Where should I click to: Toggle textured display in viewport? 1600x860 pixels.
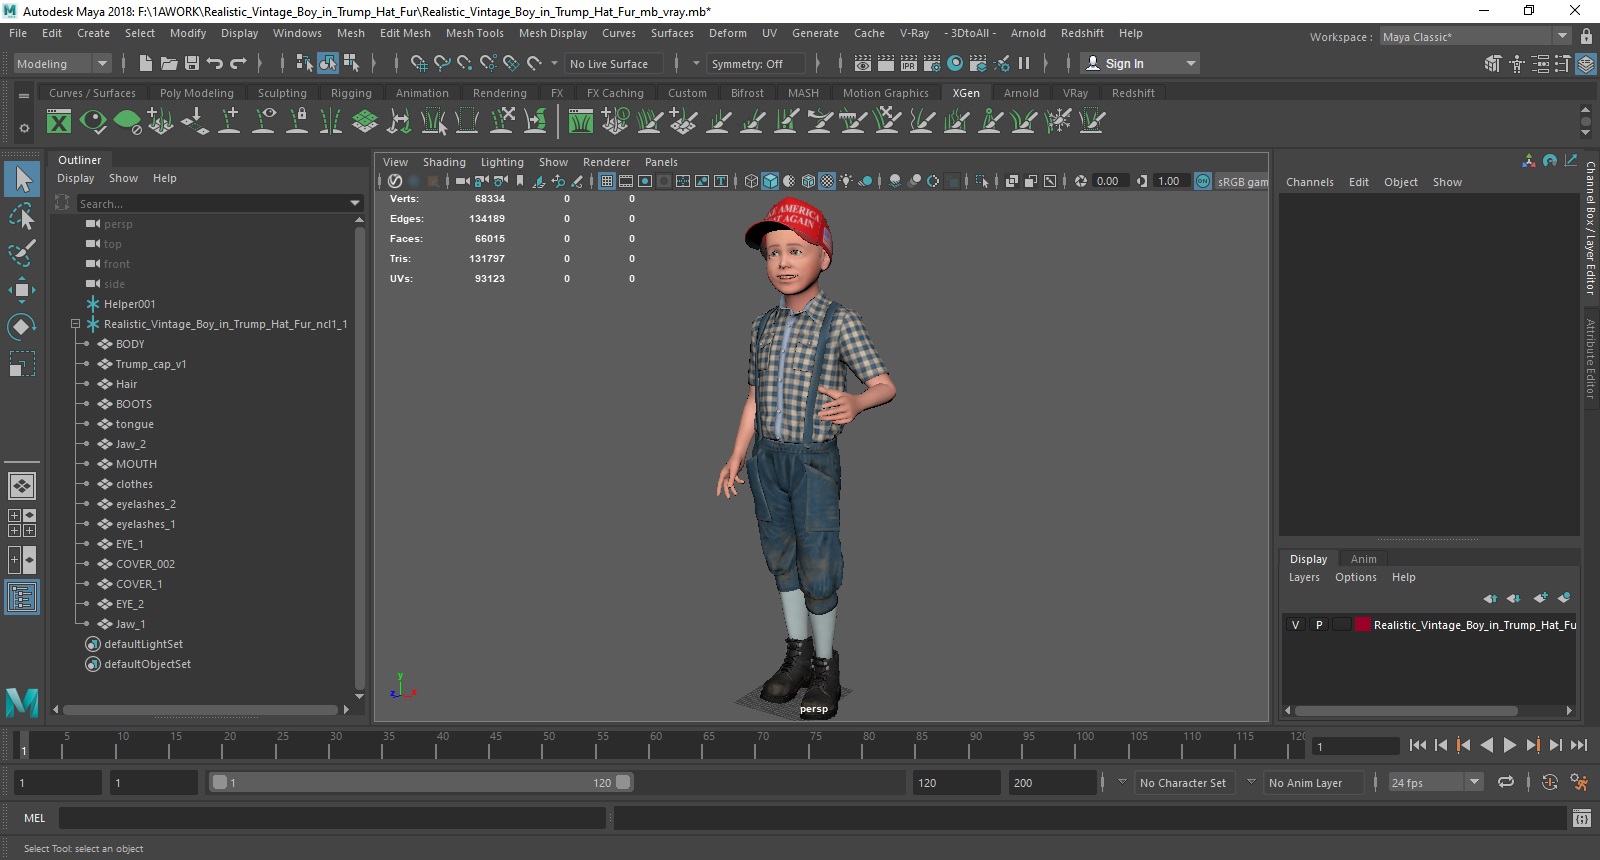click(827, 181)
